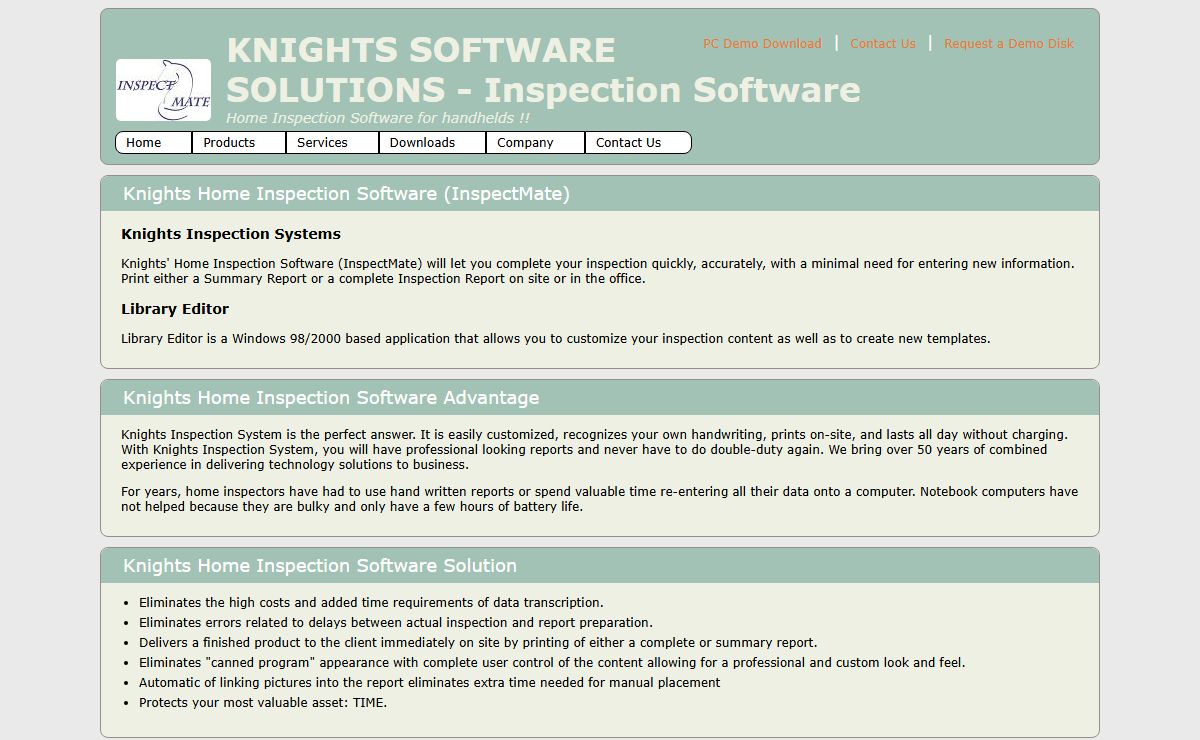Follow the PC Demo Download link

pos(762,44)
